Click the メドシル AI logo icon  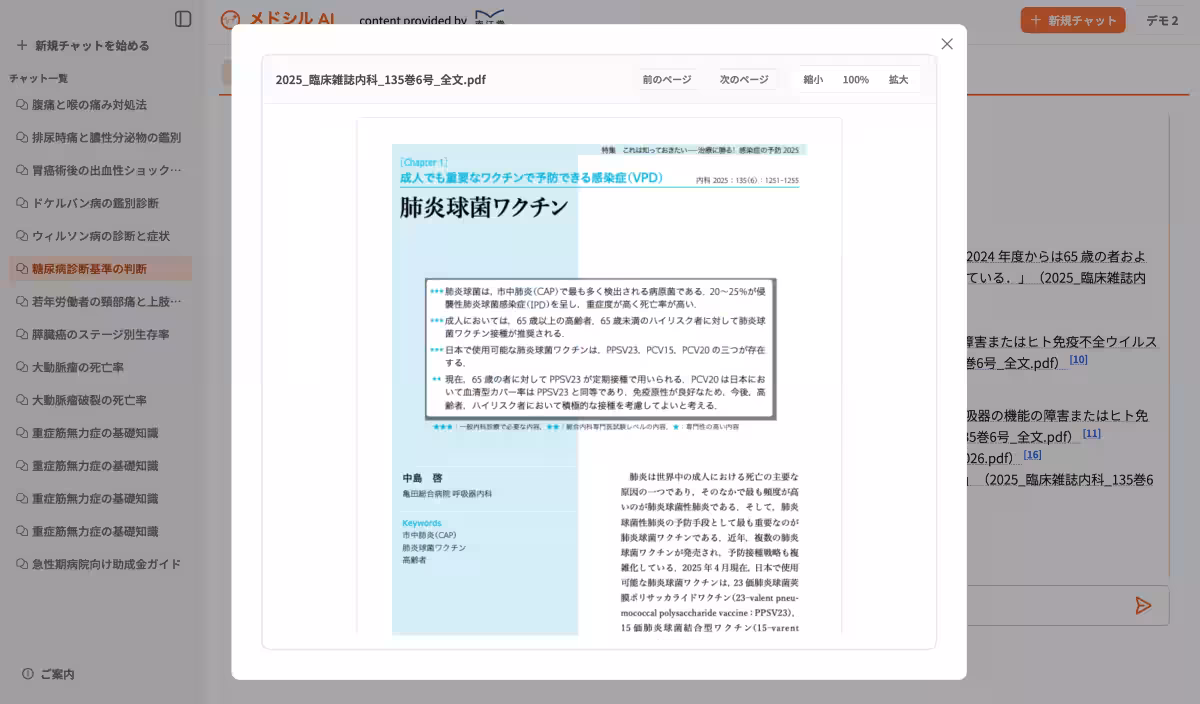click(x=230, y=20)
